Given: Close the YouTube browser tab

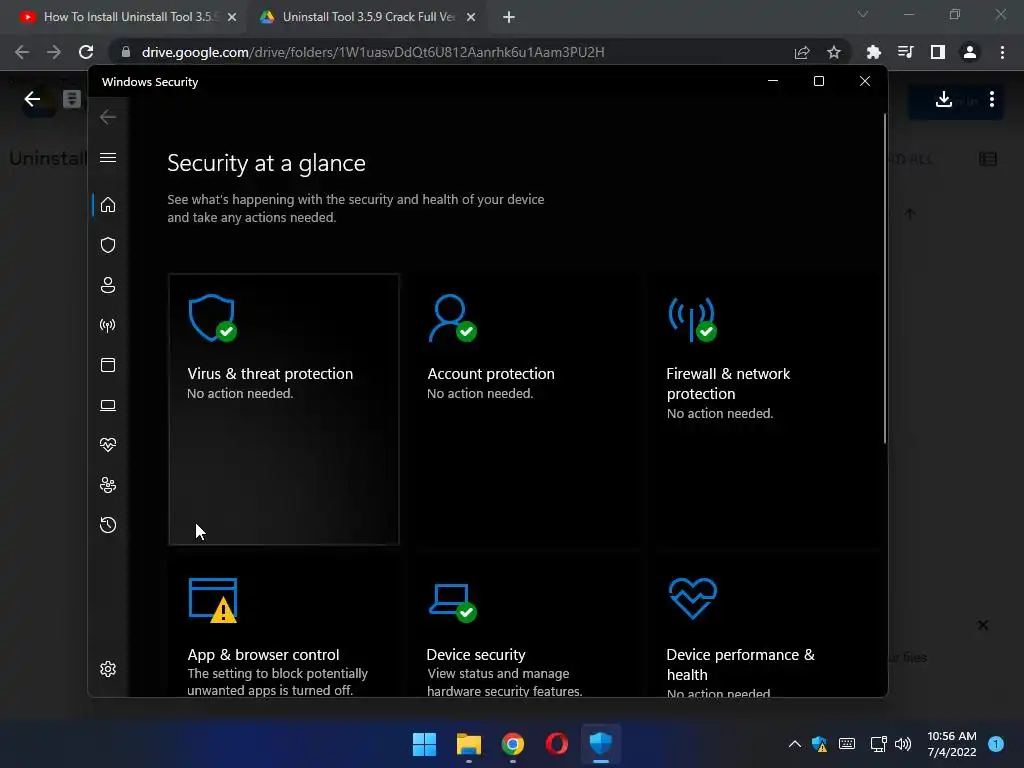Looking at the screenshot, I should [x=232, y=18].
